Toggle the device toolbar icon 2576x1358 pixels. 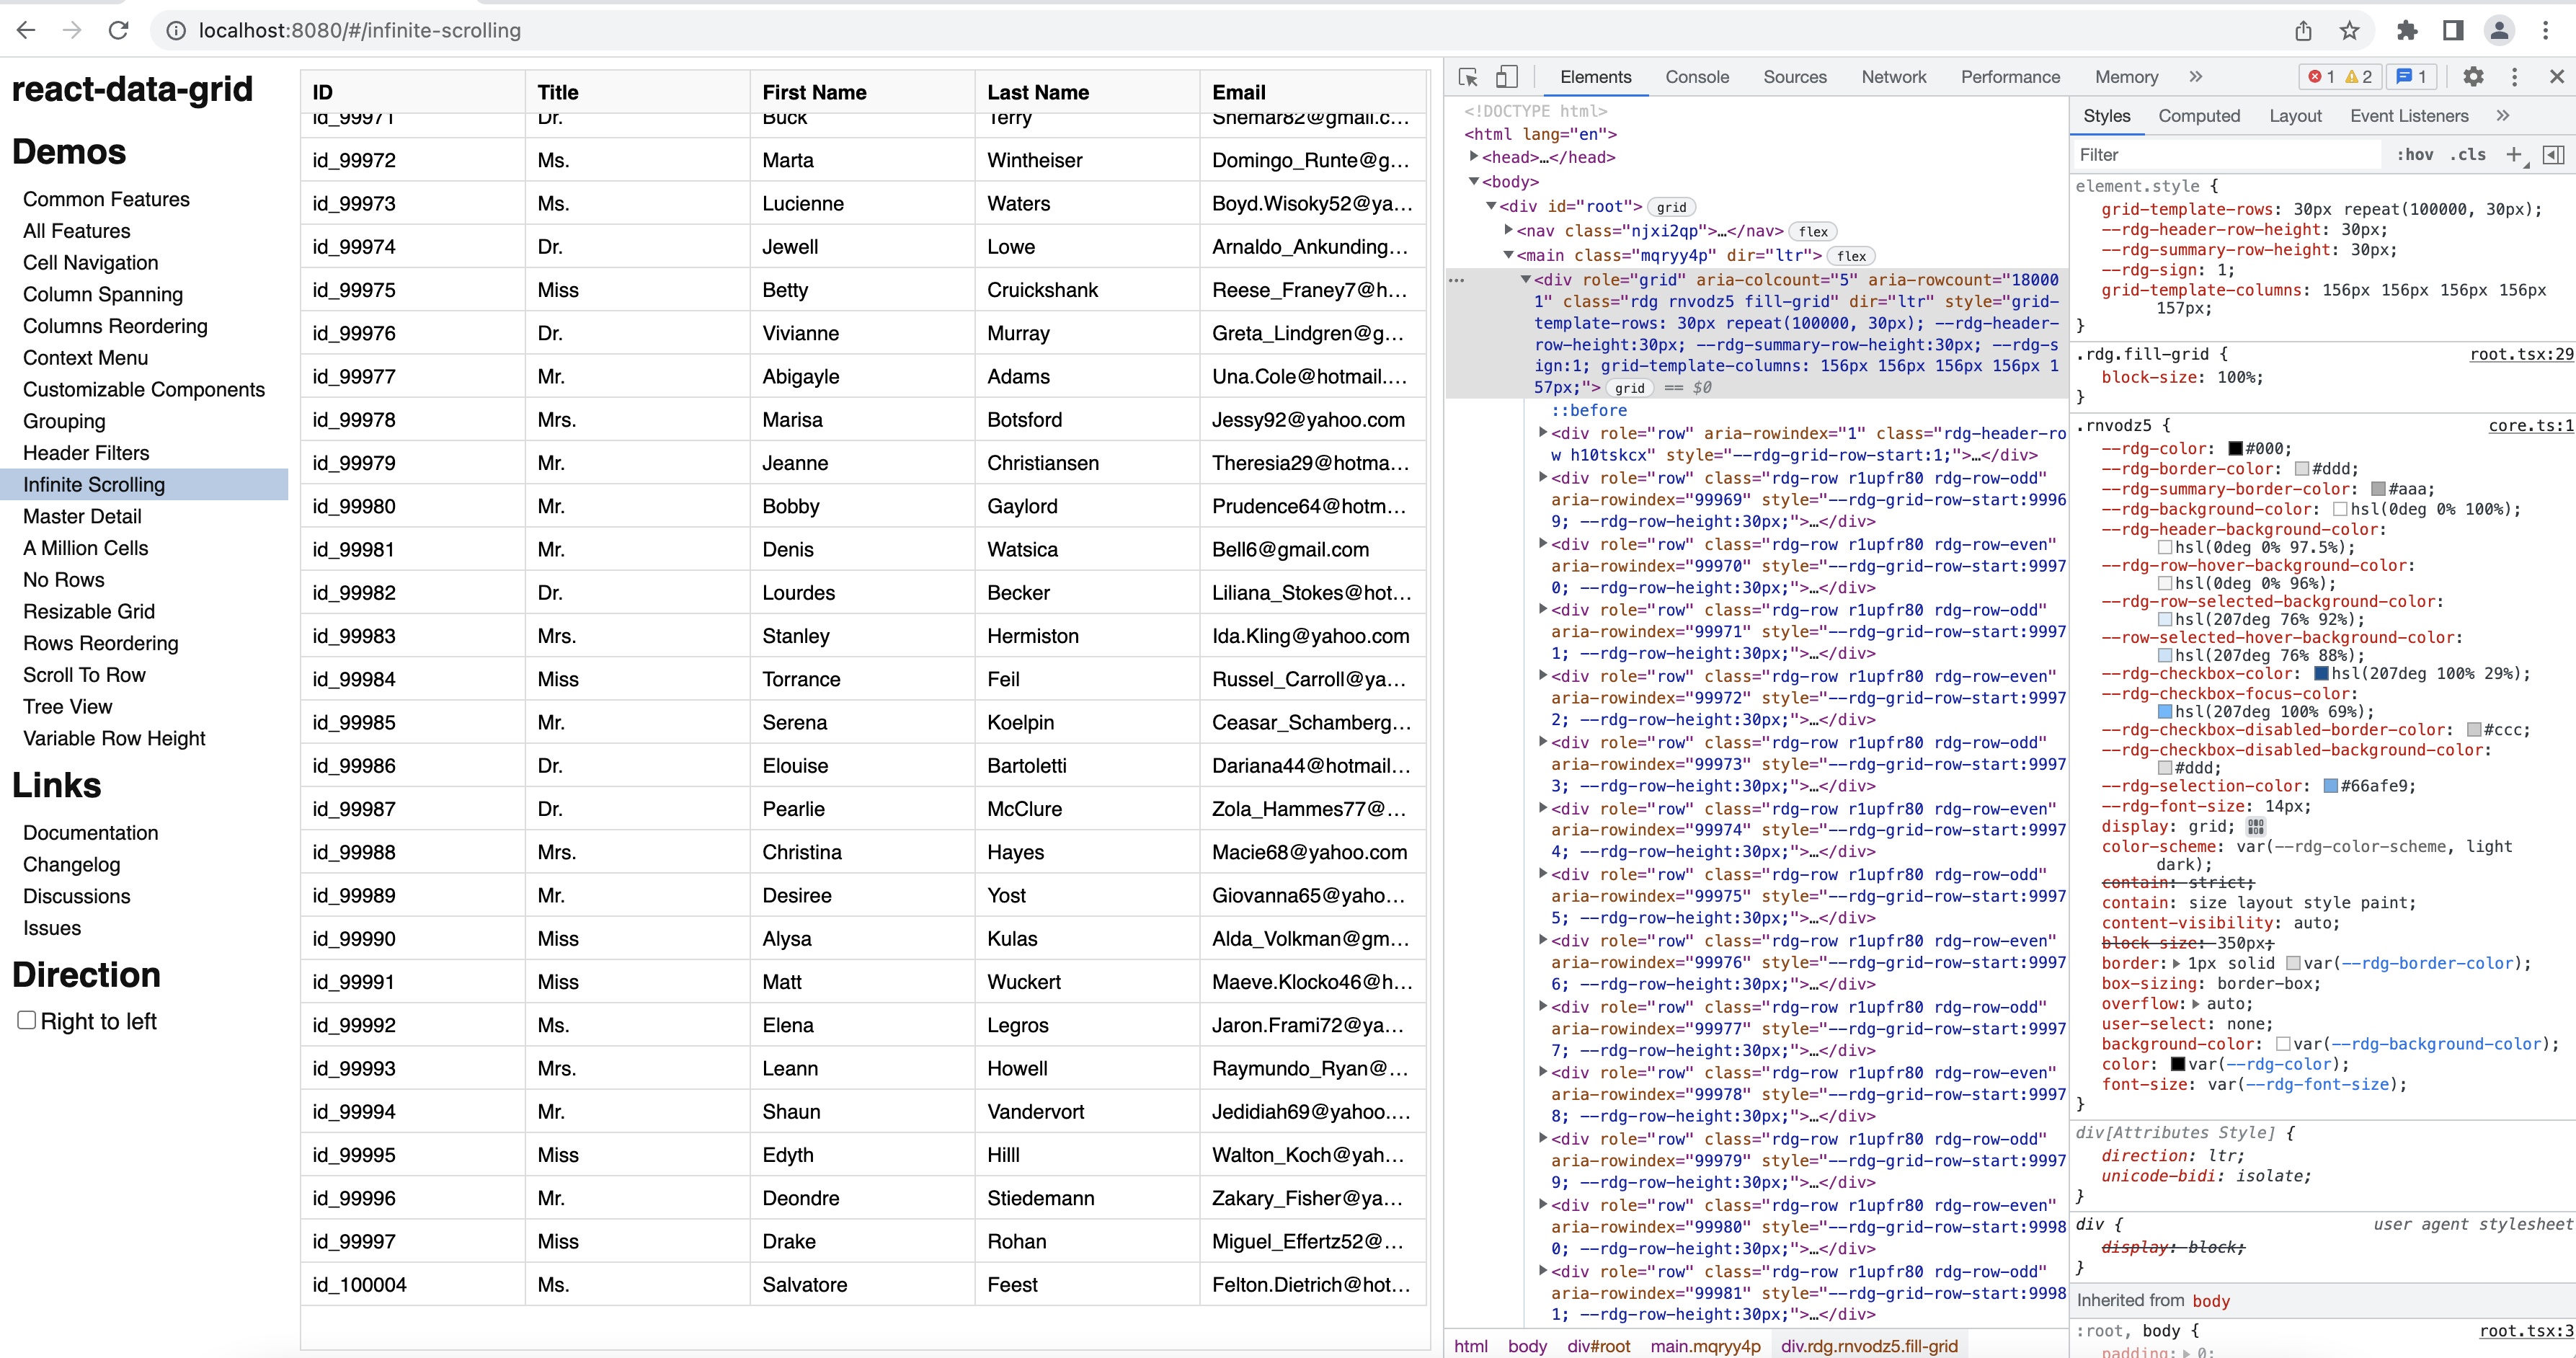coord(1507,76)
